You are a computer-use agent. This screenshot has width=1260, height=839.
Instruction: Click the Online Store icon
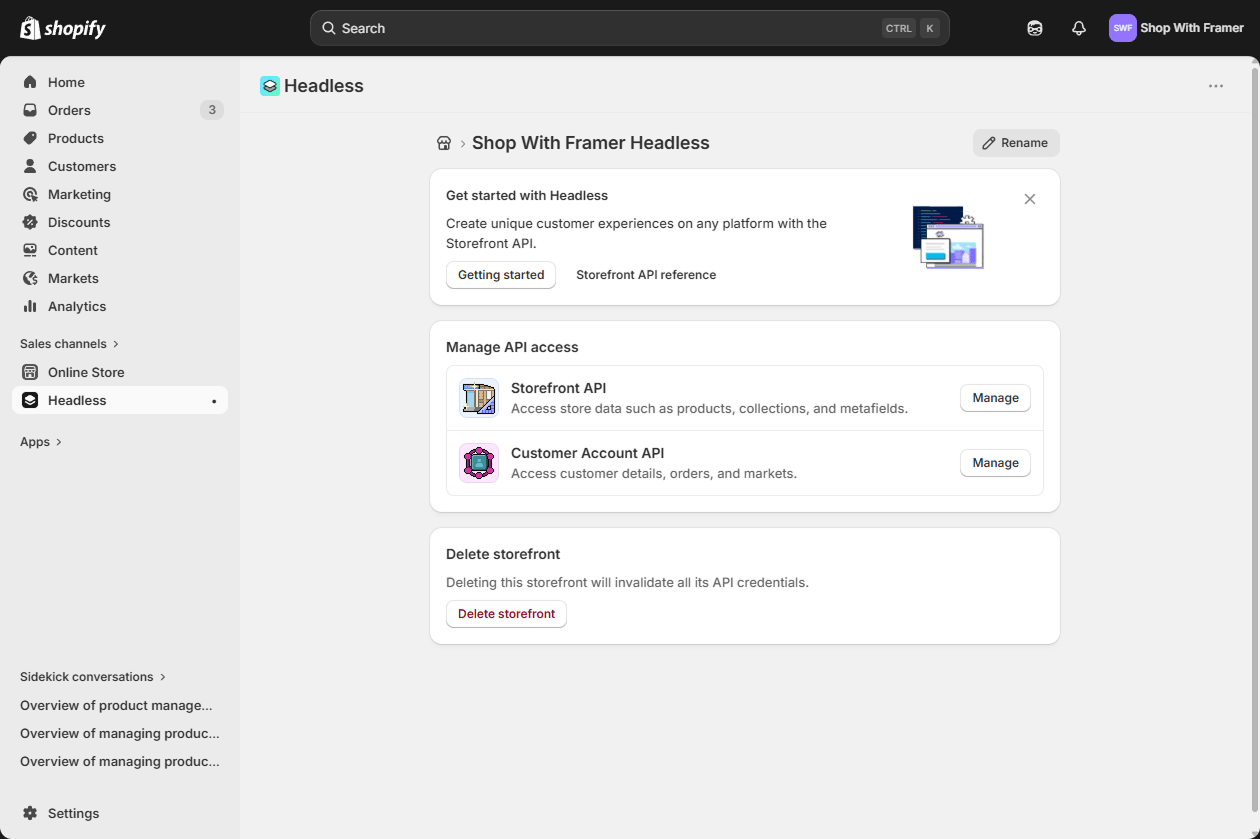[x=30, y=372]
